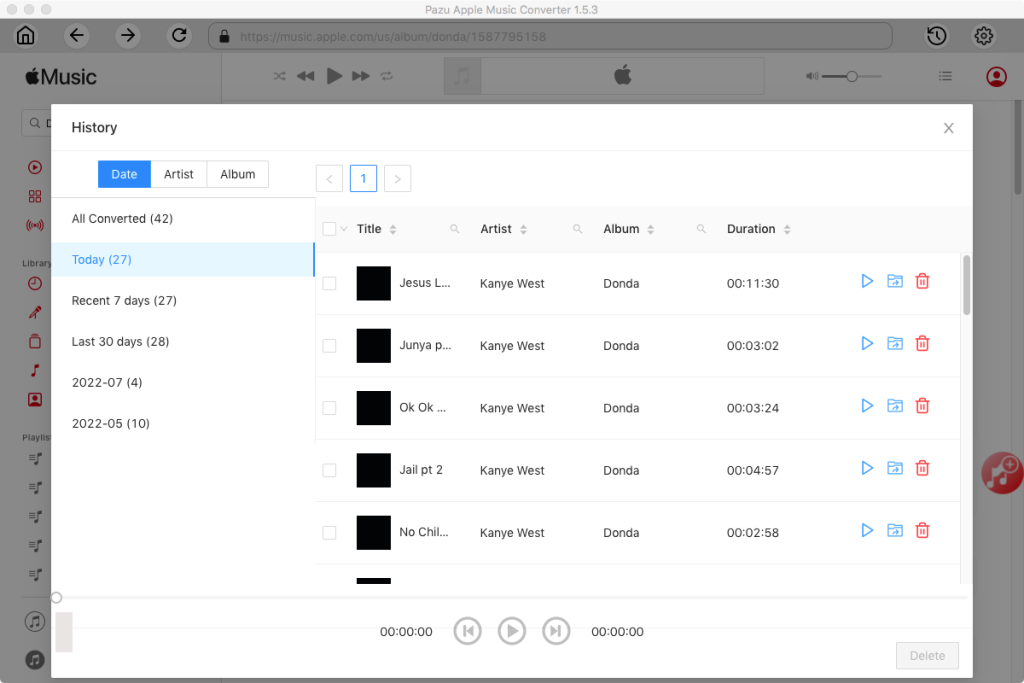
Task: Reload the page with refresh icon
Action: [179, 36]
